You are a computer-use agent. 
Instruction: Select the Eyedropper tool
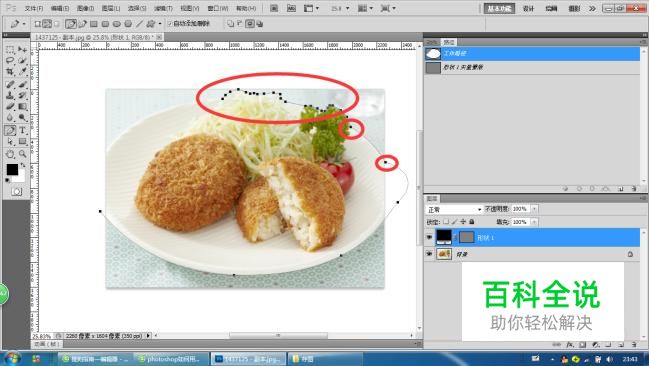22,71
